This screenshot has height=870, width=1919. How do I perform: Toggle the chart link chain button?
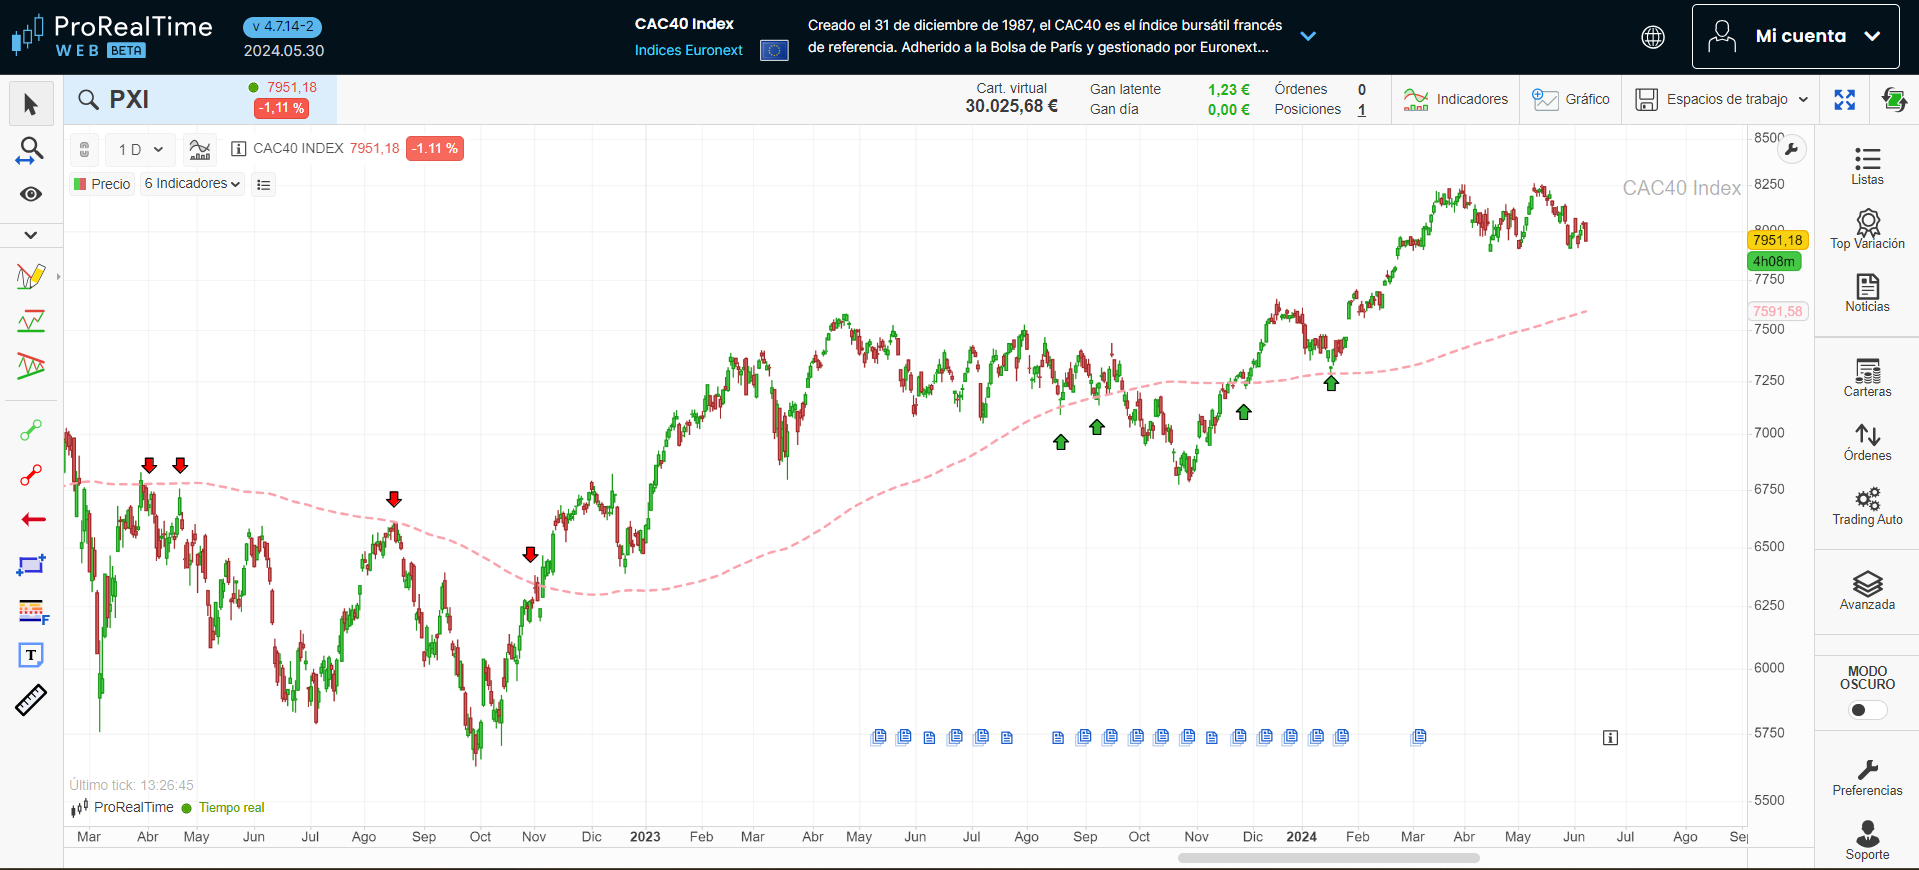85,149
